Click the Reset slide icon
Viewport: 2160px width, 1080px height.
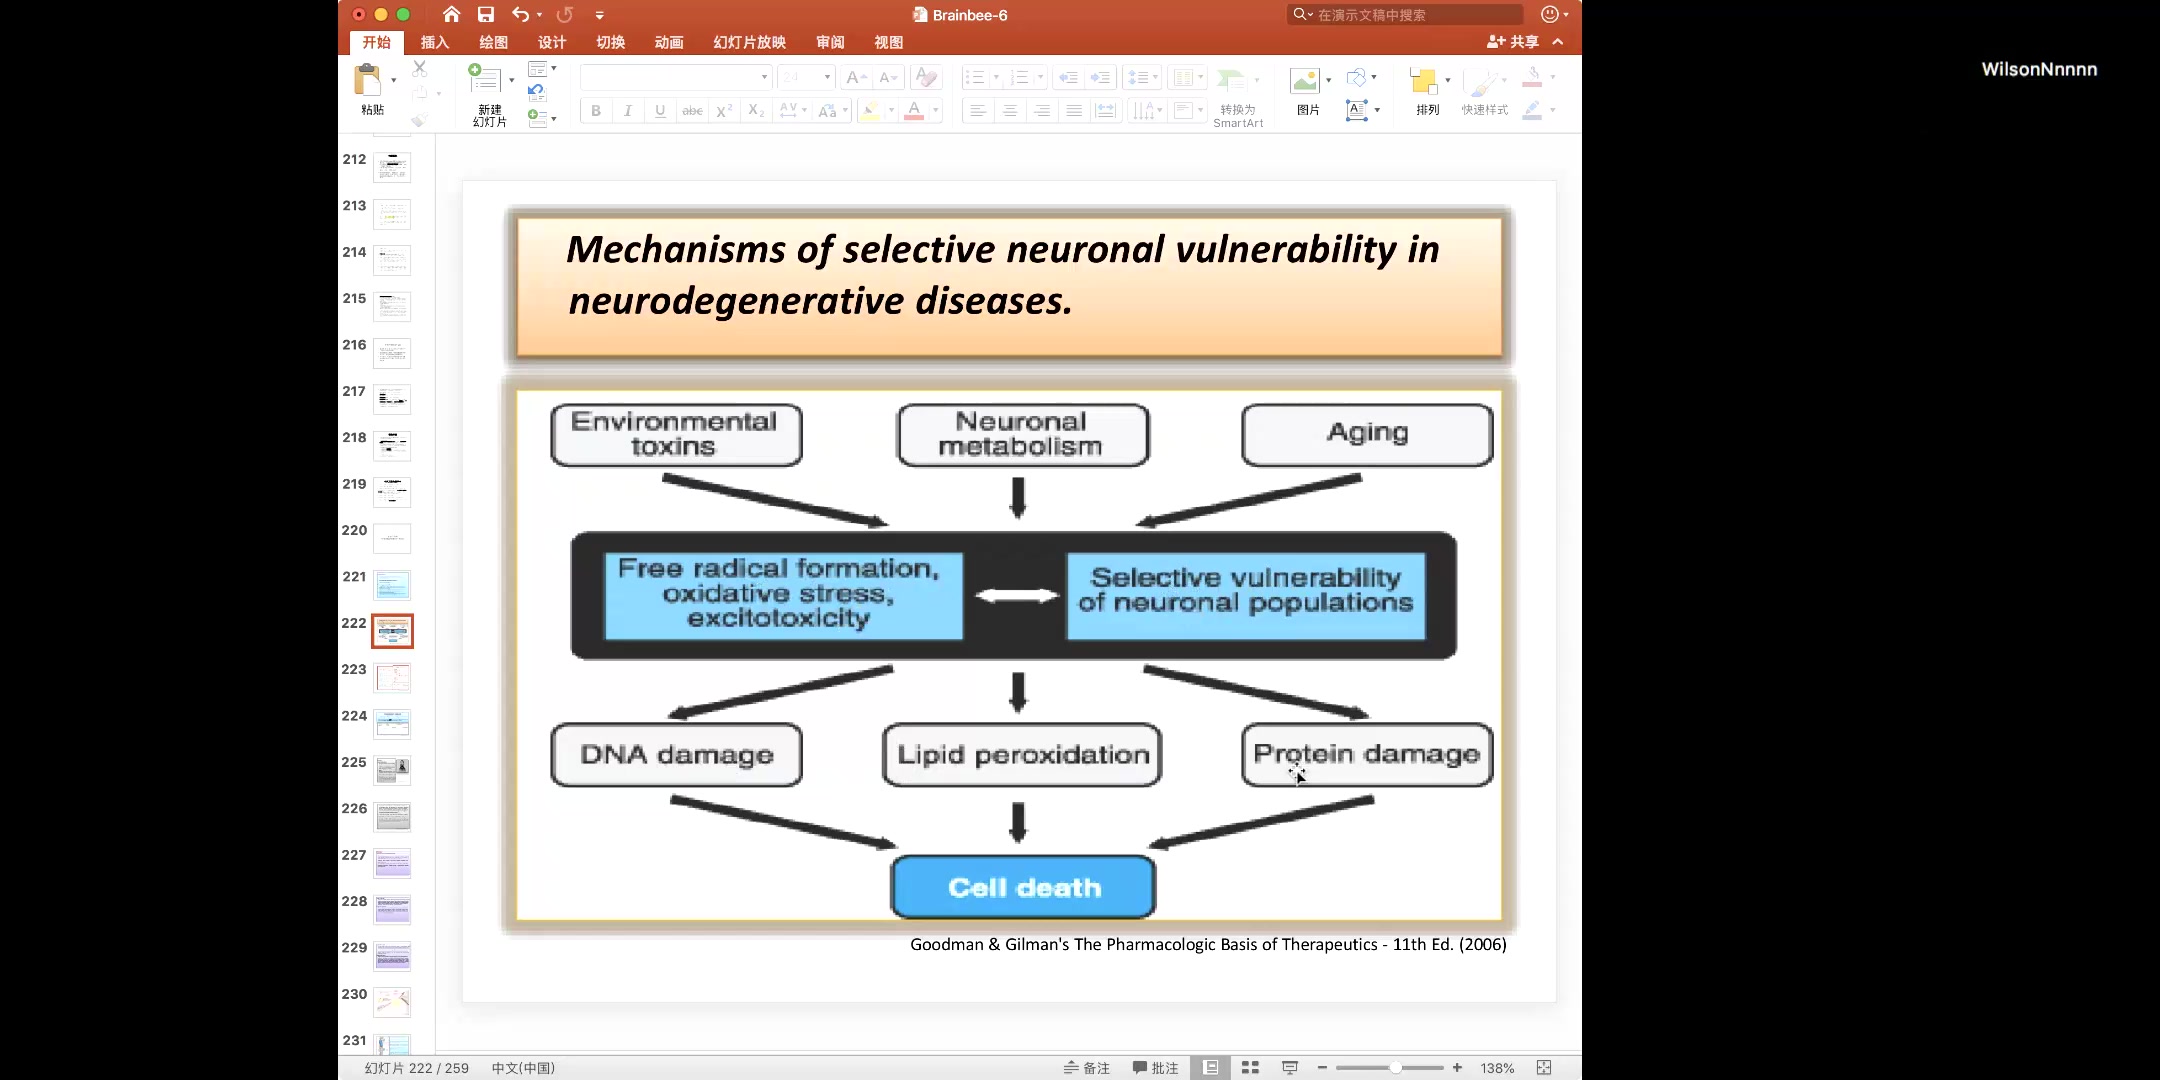tap(537, 92)
